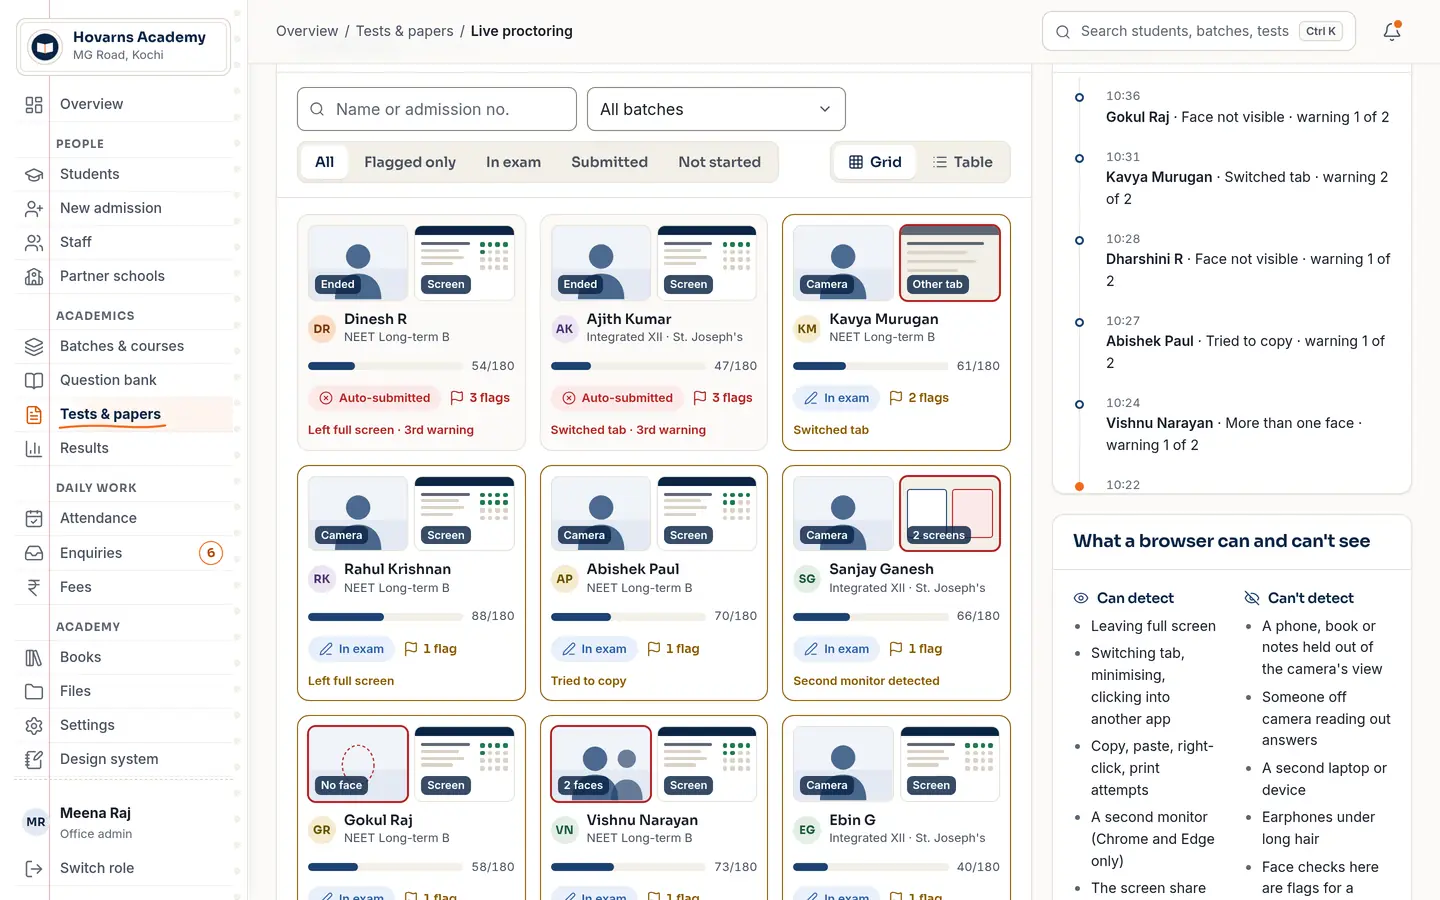Screen dimensions: 1440x900
Task: Click the Question bank book icon
Action: (34, 380)
